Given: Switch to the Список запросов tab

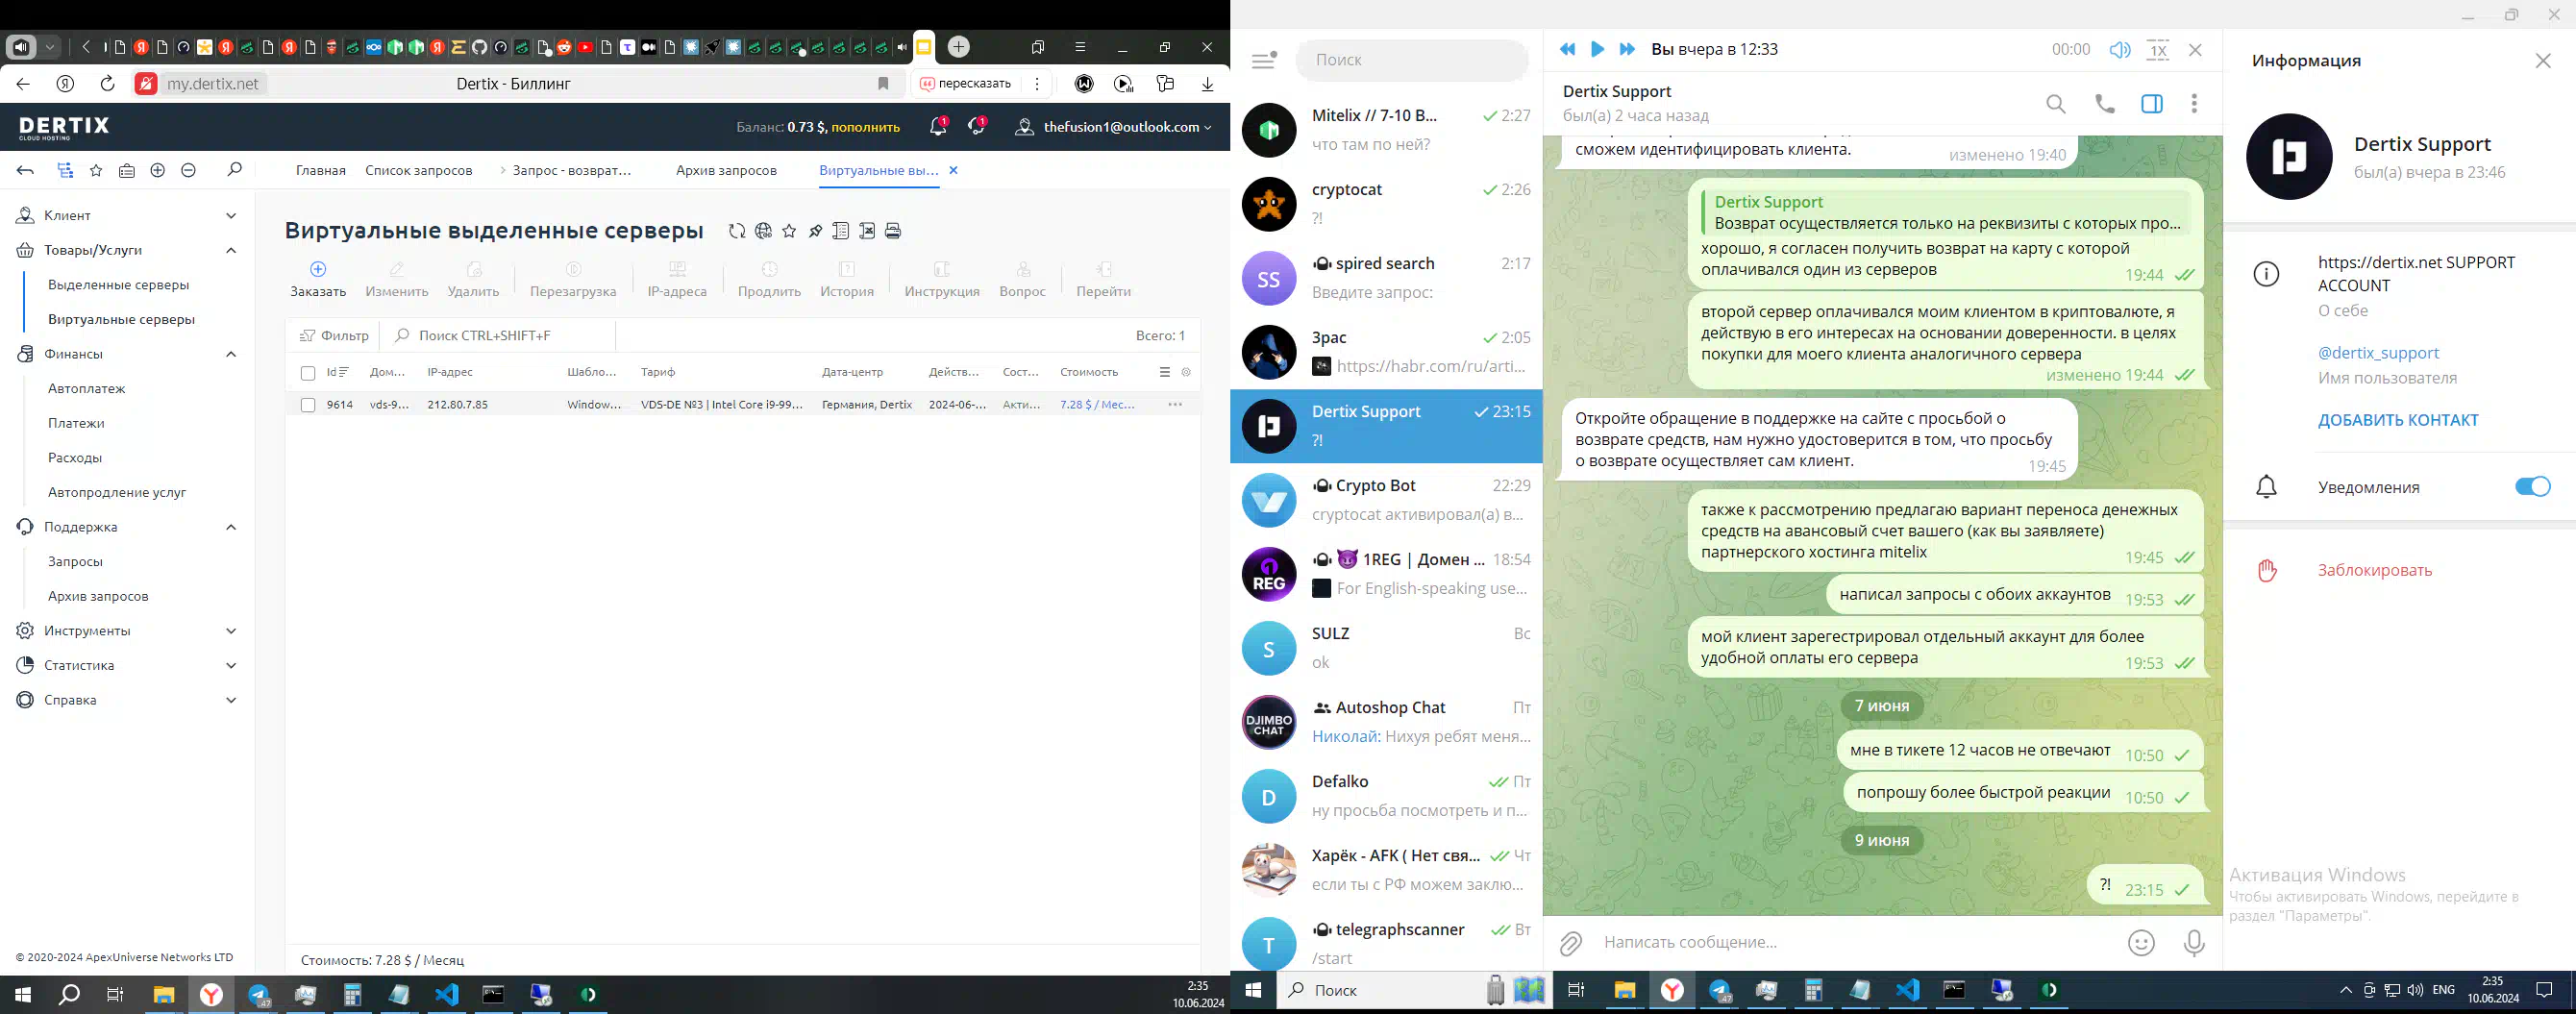Looking at the screenshot, I should [418, 171].
